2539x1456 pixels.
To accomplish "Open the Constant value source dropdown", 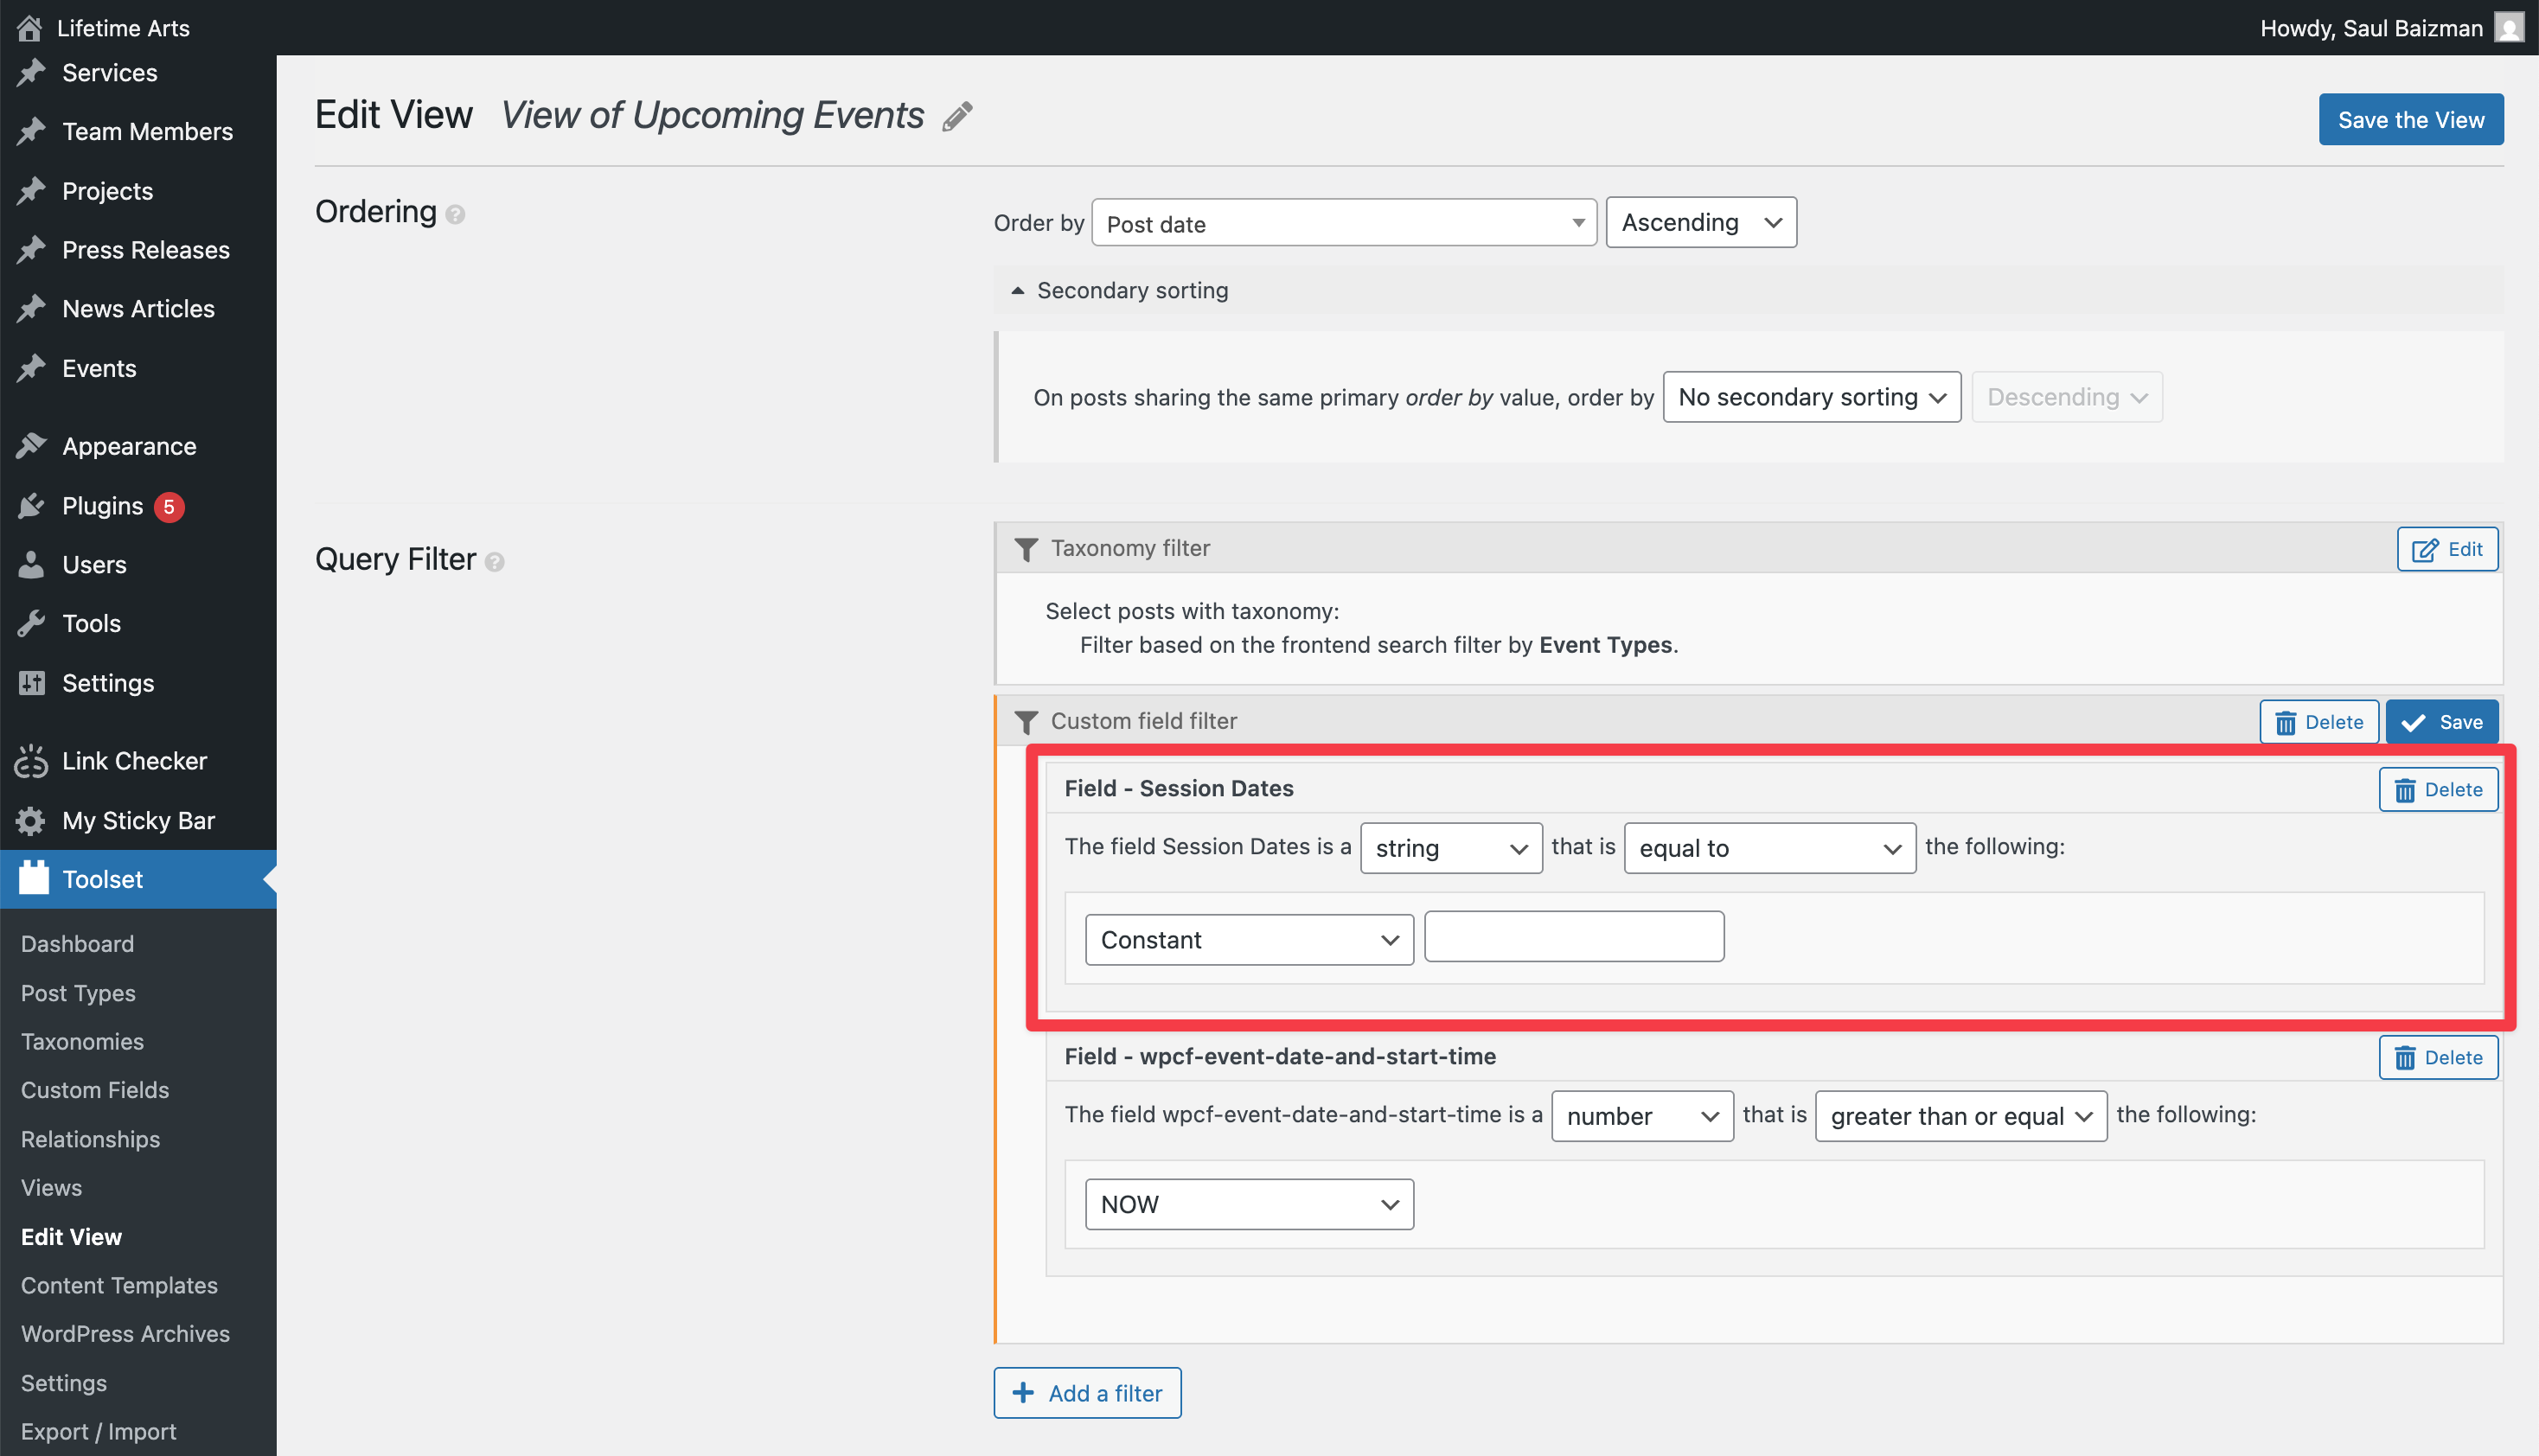I will [x=1248, y=939].
